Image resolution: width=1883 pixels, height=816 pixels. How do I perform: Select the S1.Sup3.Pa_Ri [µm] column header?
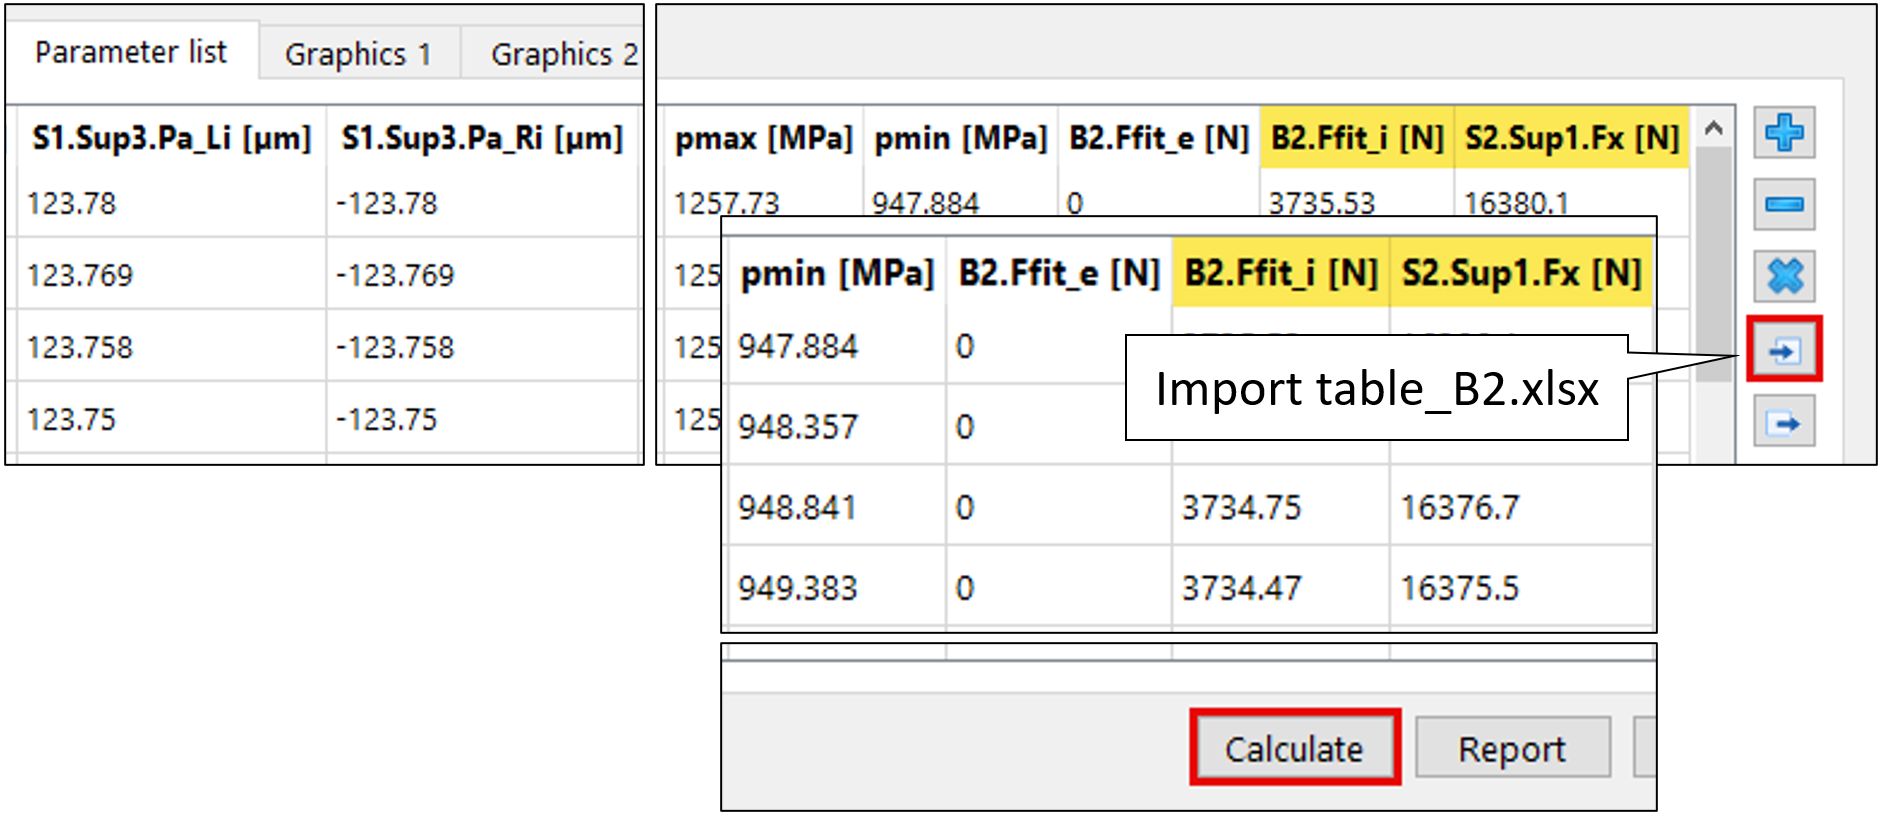482,138
